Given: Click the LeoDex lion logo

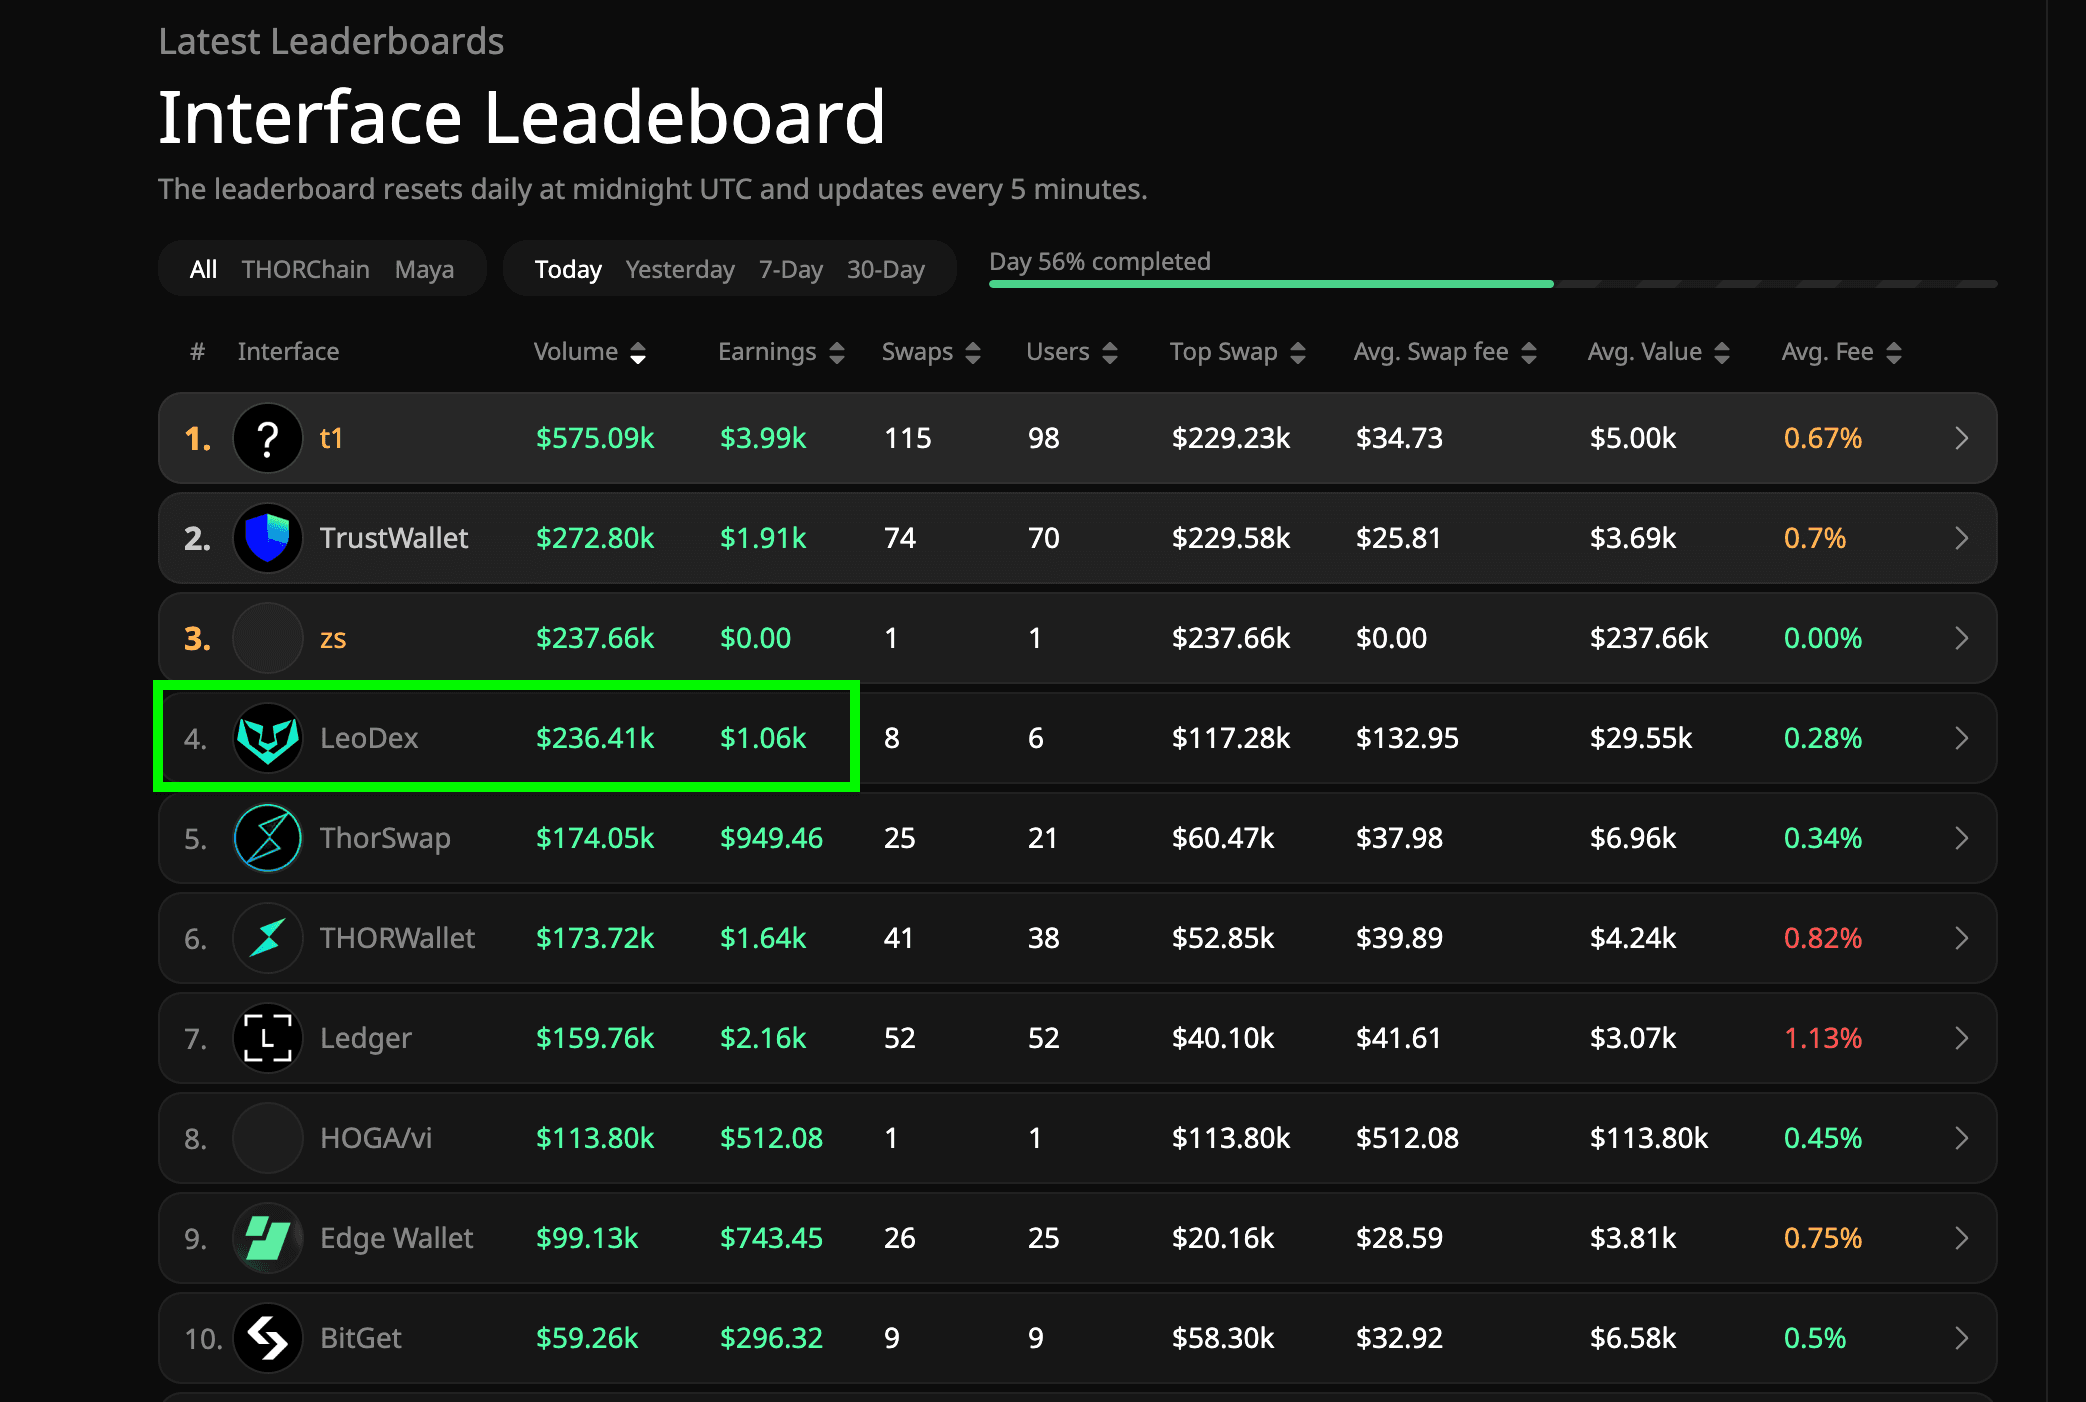Looking at the screenshot, I should (268, 738).
